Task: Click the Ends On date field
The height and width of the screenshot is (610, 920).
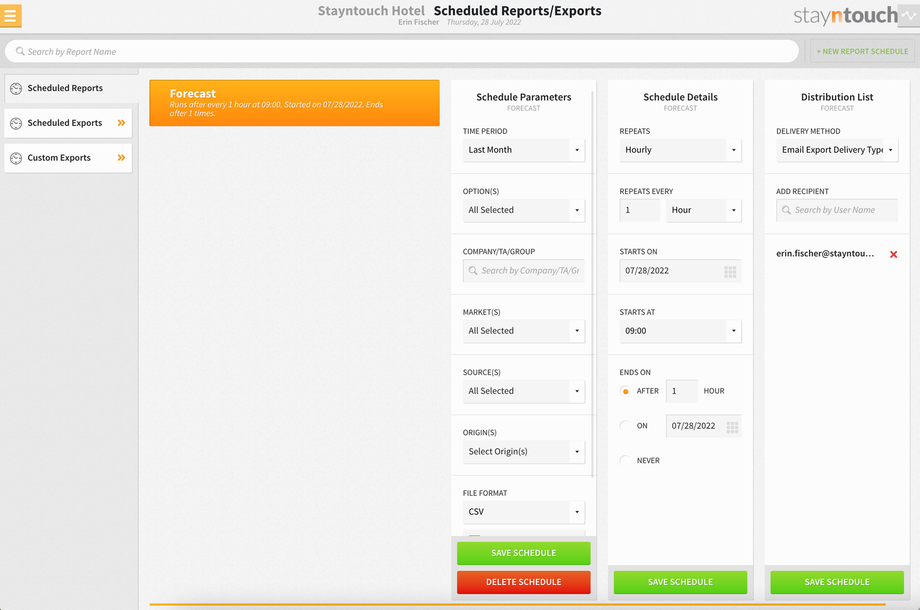Action: point(704,426)
